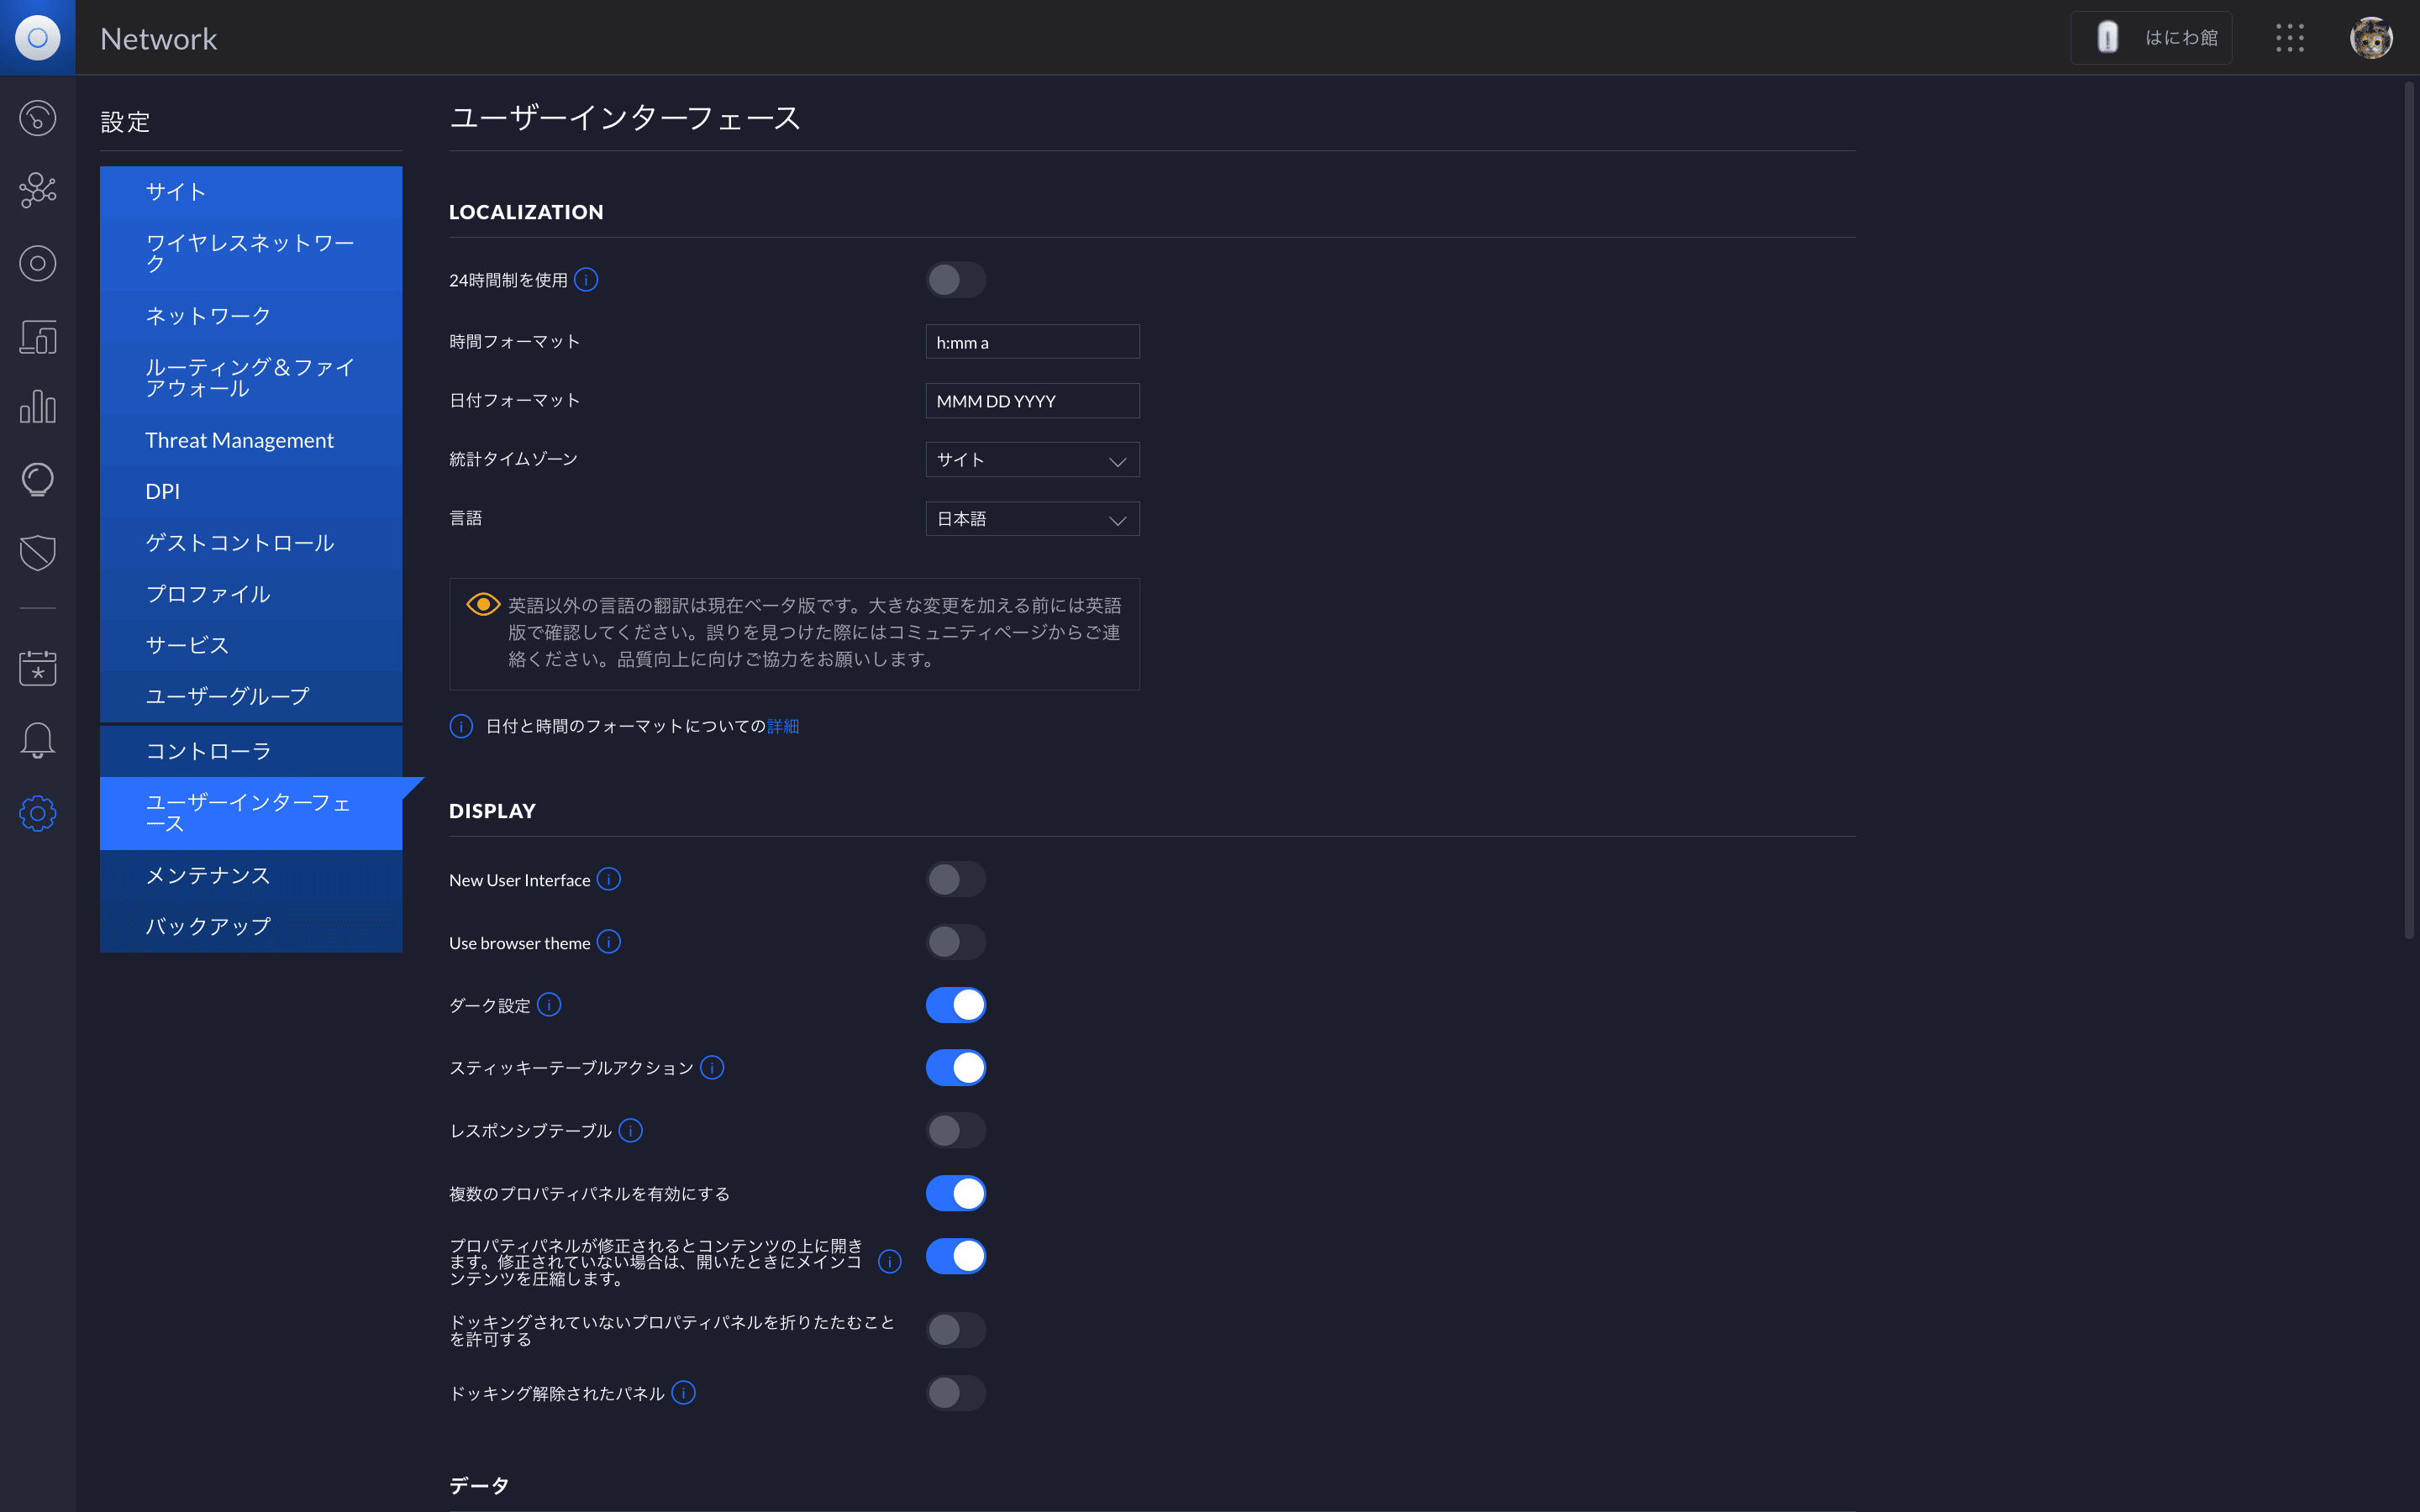Click the page vertical scrollbar

click(x=2409, y=510)
